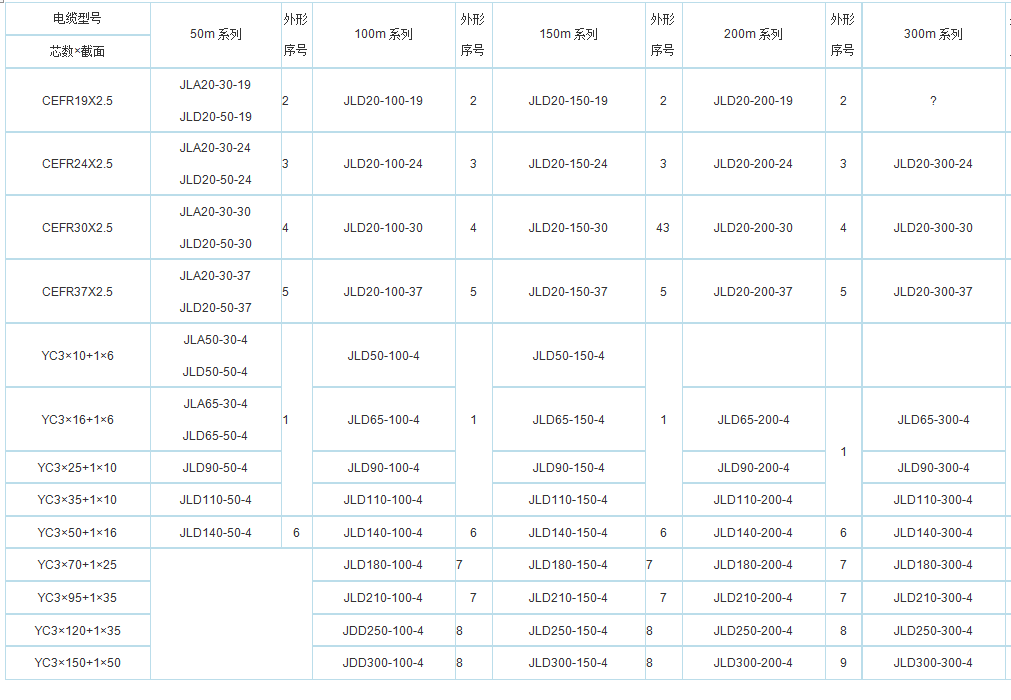Screen dimensions: 1011x700
Task: Click the 300m 系列 column header
Action: coord(933,34)
